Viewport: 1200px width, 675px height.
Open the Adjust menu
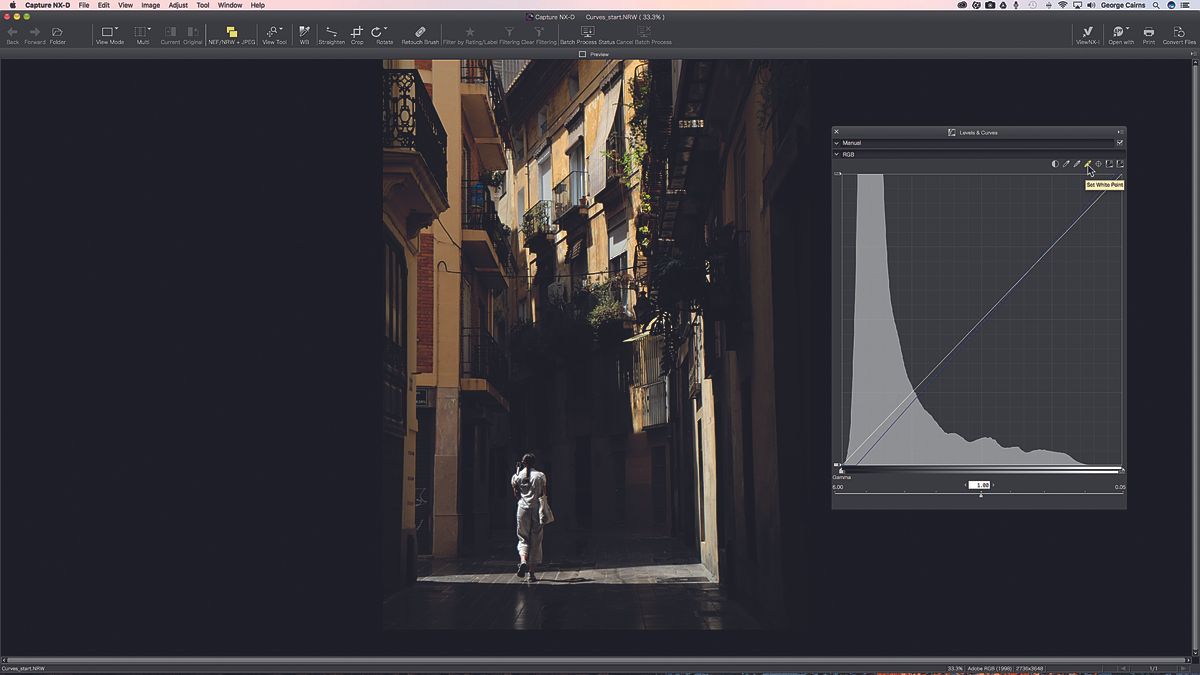pos(177,5)
